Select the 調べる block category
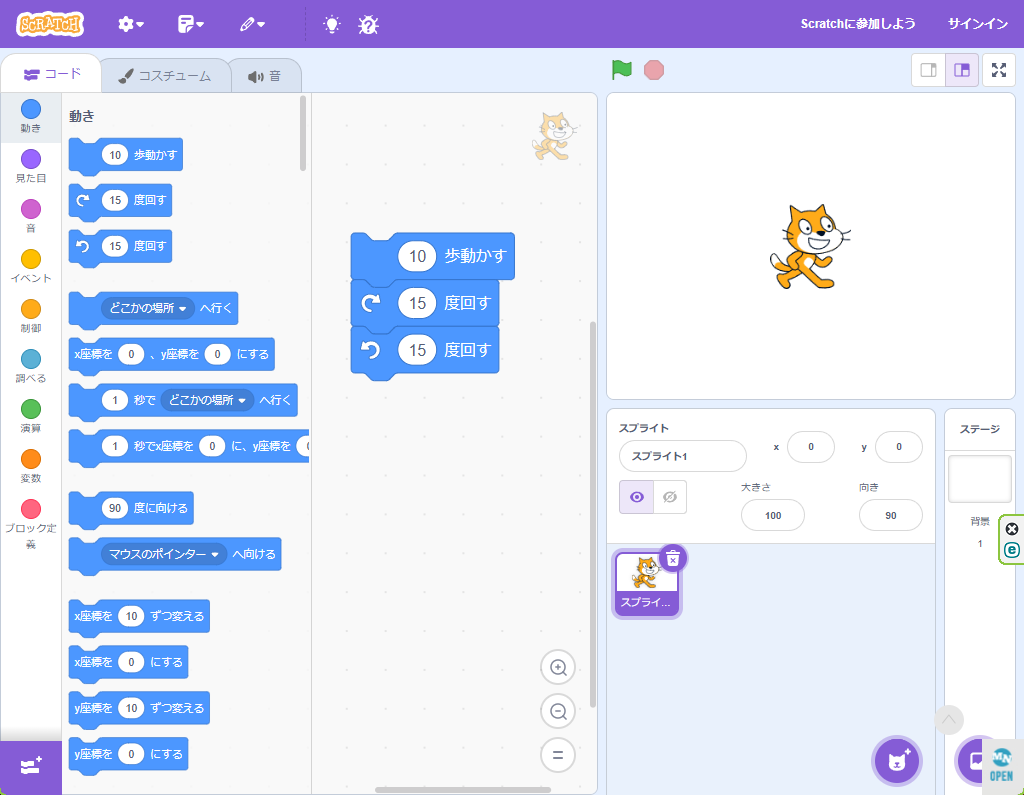 pyautogui.click(x=31, y=366)
